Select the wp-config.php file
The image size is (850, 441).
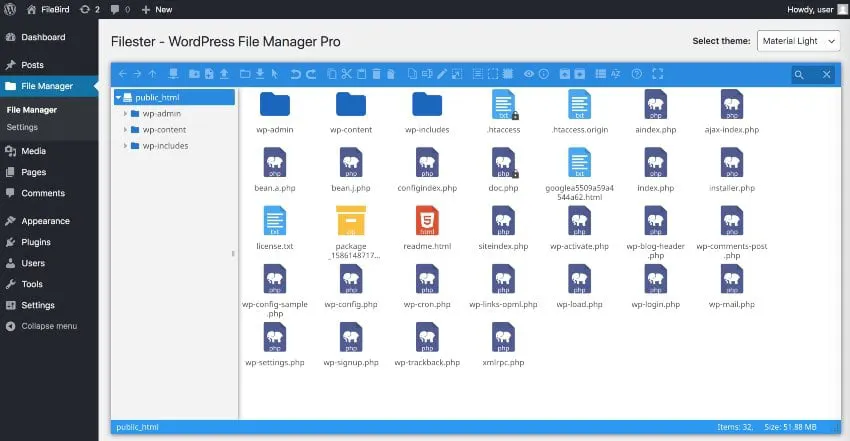tap(351, 286)
